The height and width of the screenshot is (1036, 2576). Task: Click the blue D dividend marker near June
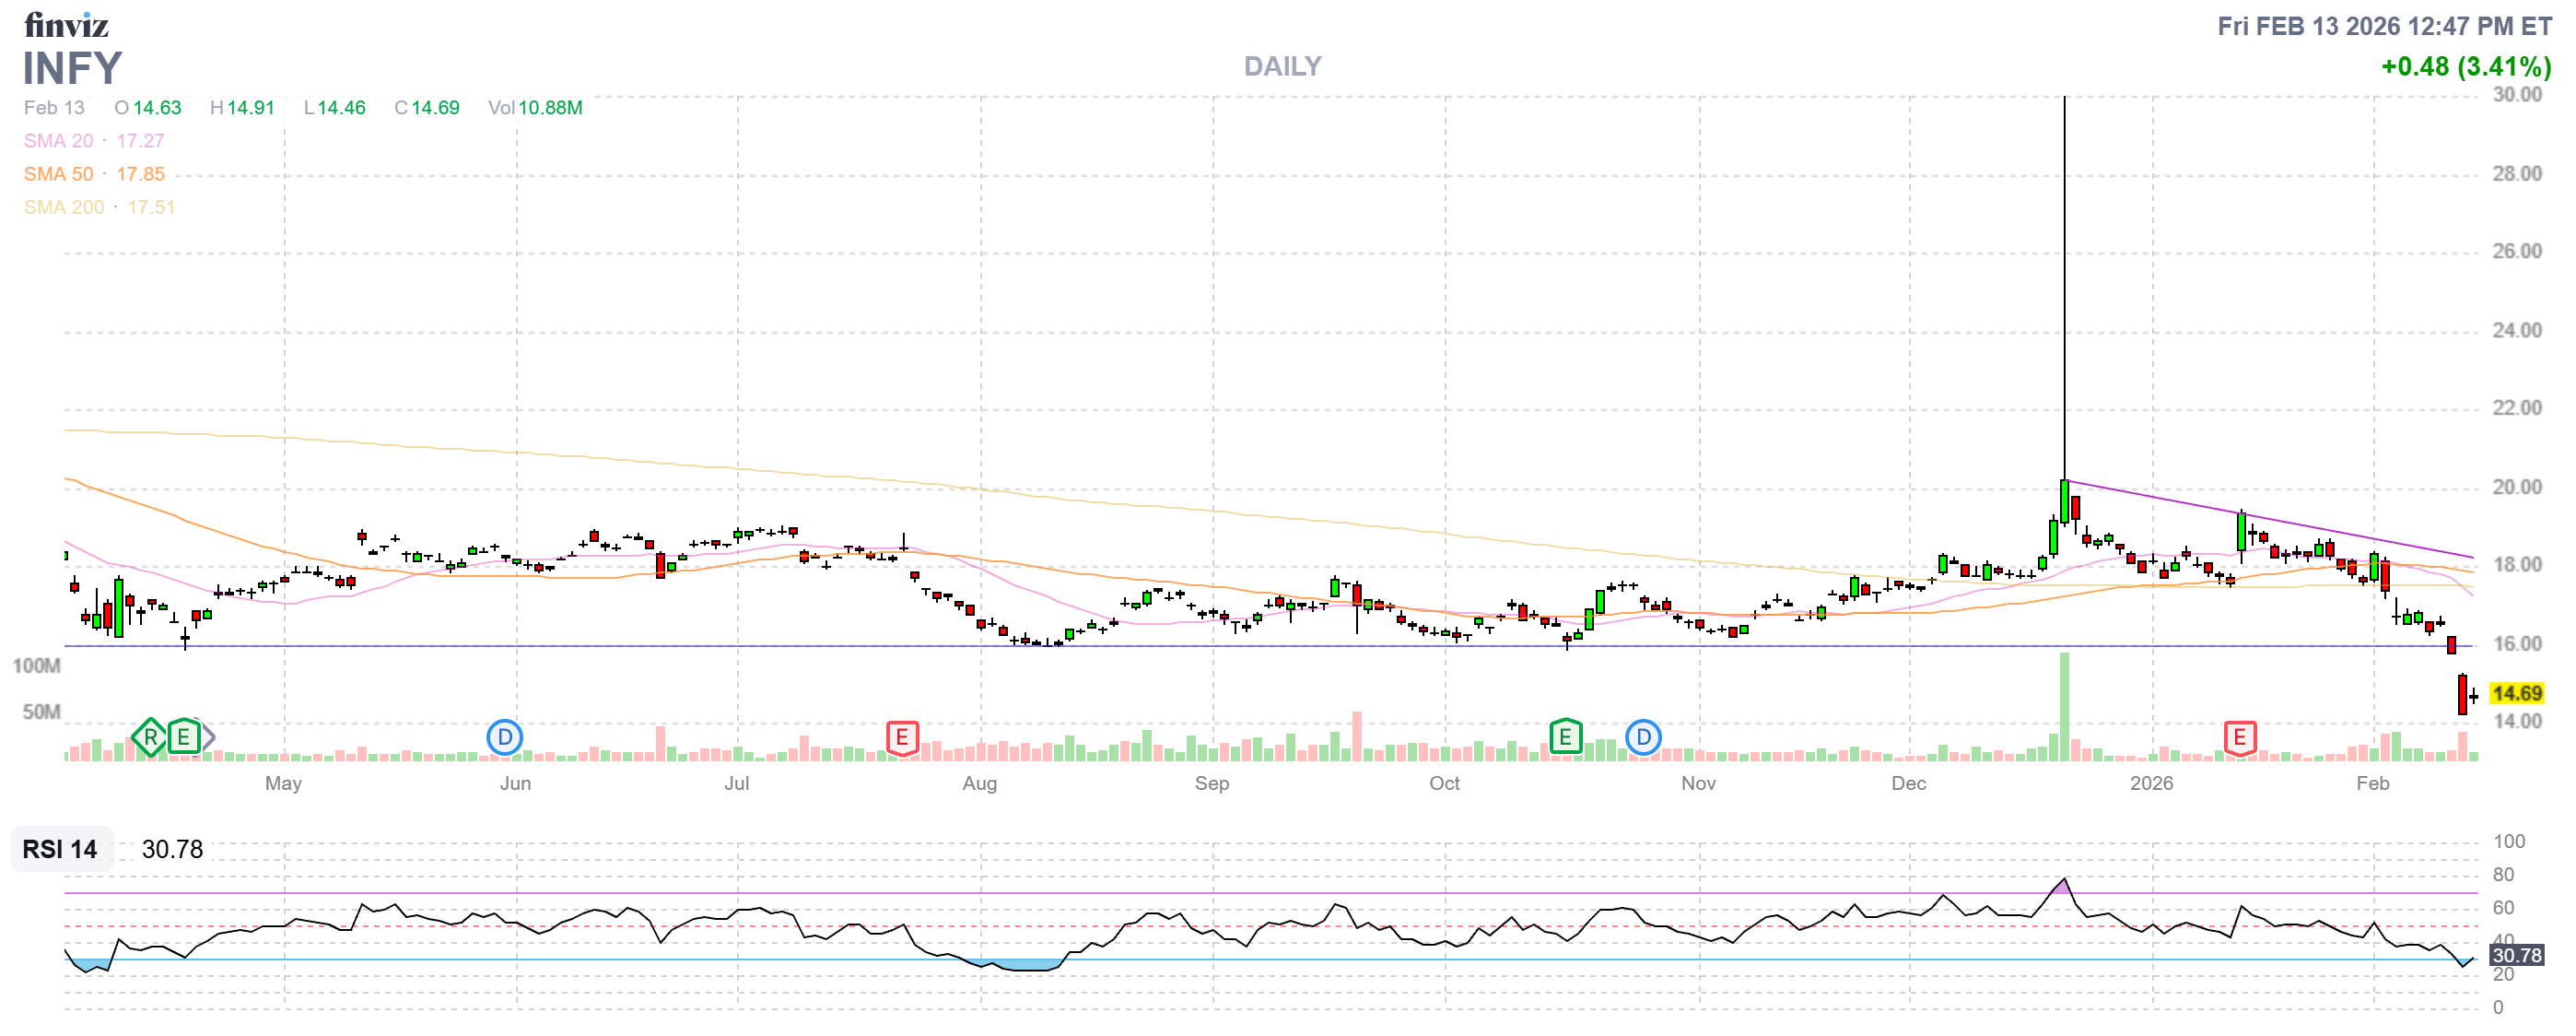(505, 738)
